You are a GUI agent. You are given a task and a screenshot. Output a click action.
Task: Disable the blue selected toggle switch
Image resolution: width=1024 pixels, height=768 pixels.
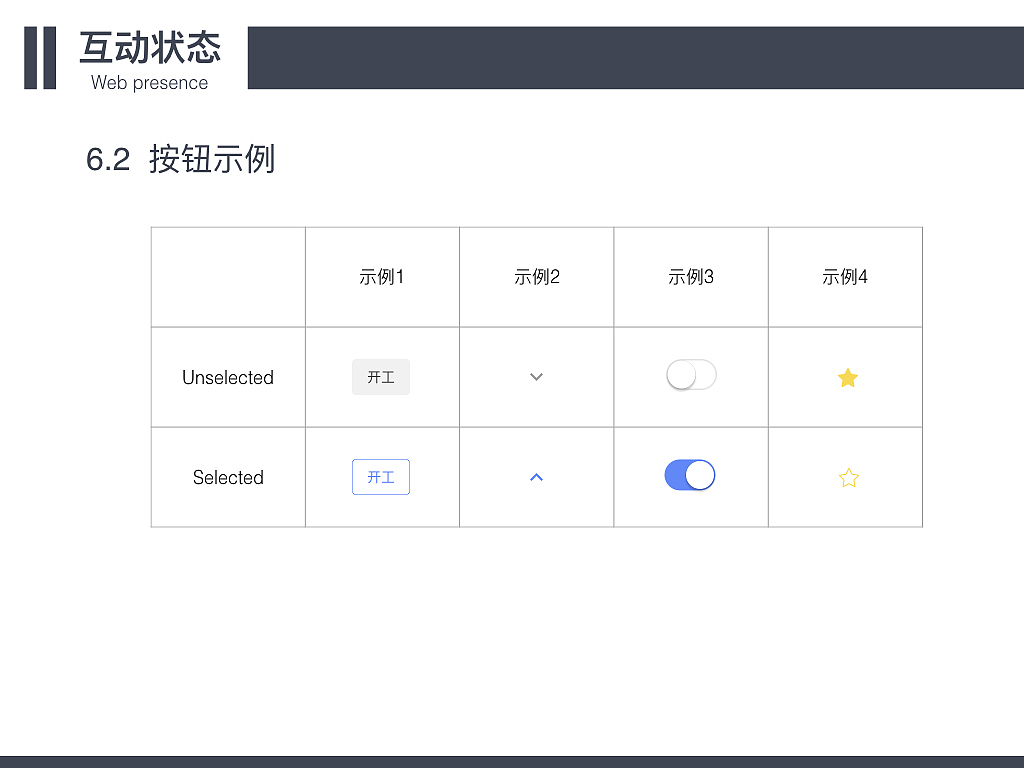point(691,474)
